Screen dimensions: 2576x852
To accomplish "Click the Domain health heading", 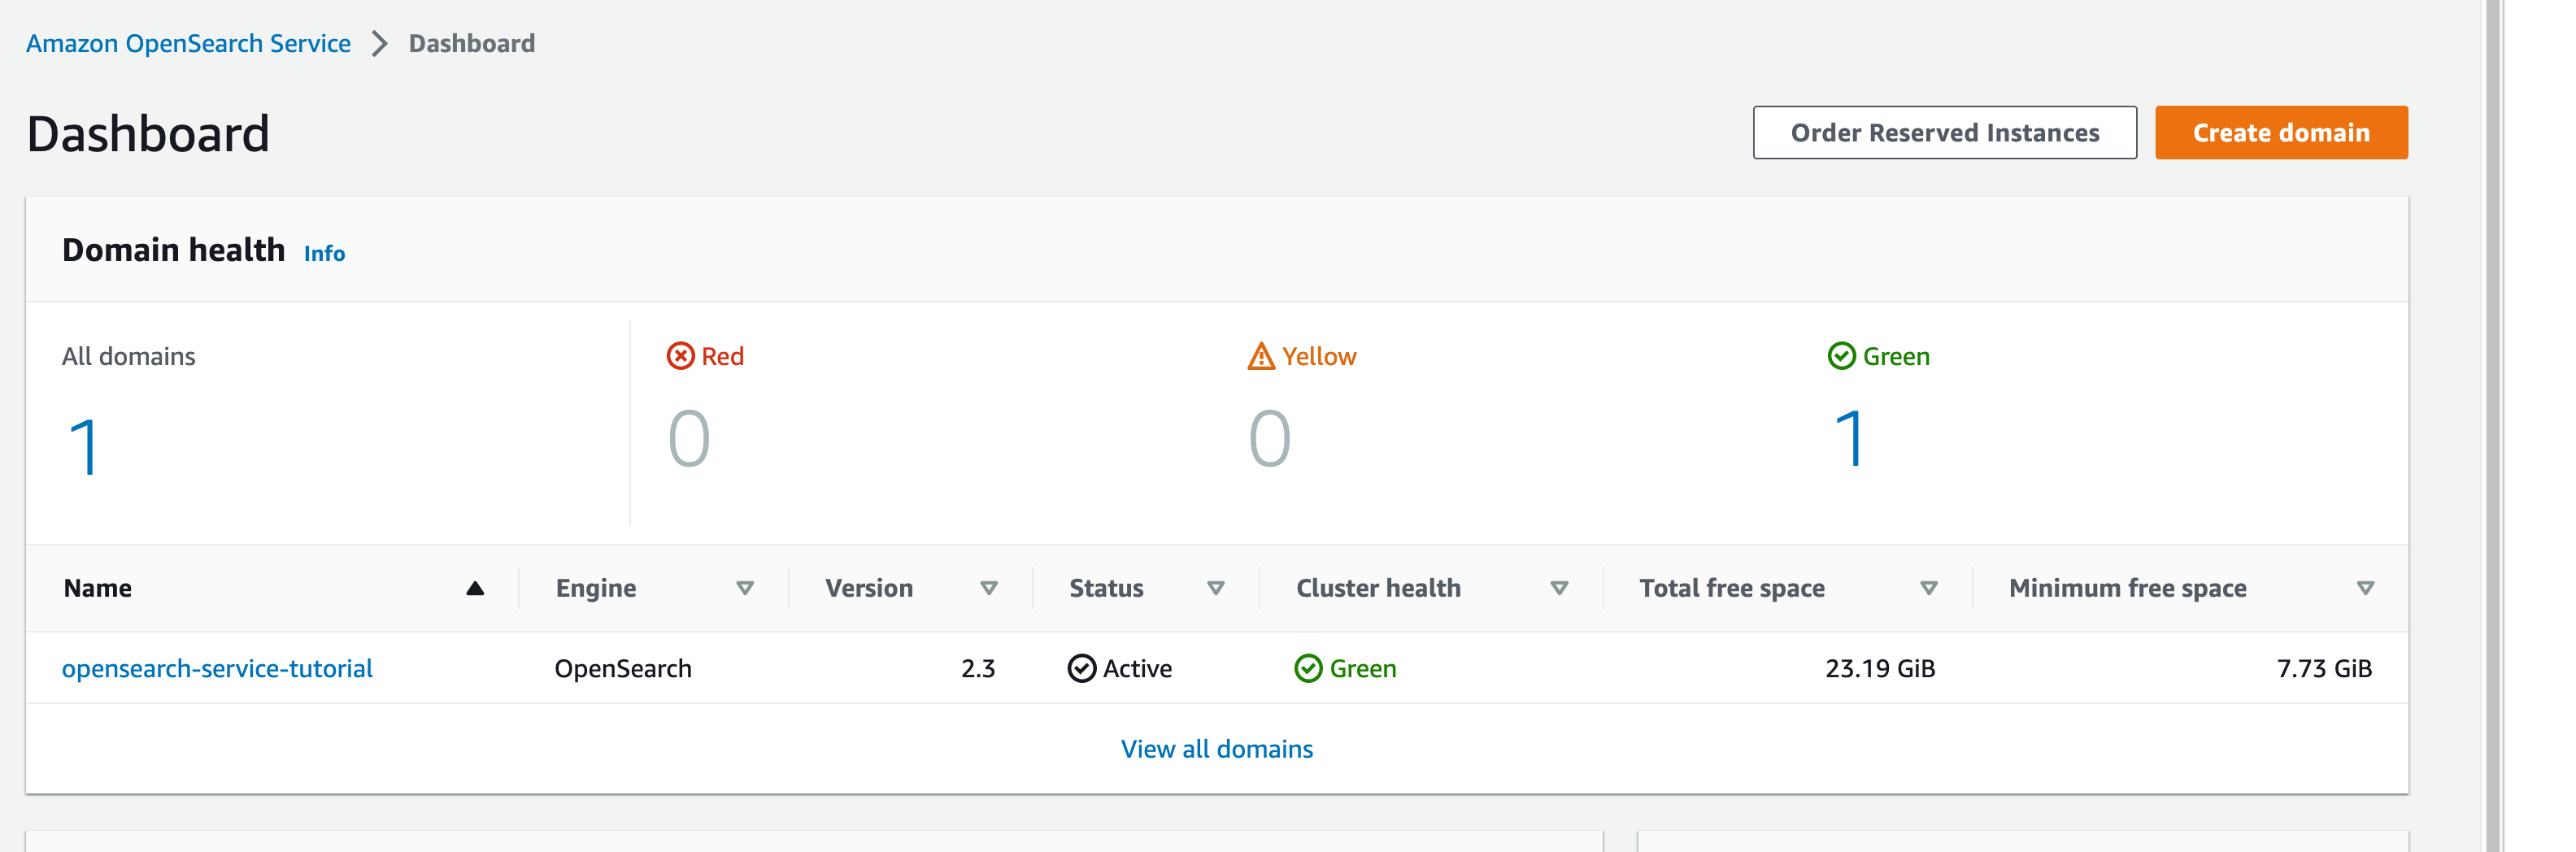I will click(174, 250).
